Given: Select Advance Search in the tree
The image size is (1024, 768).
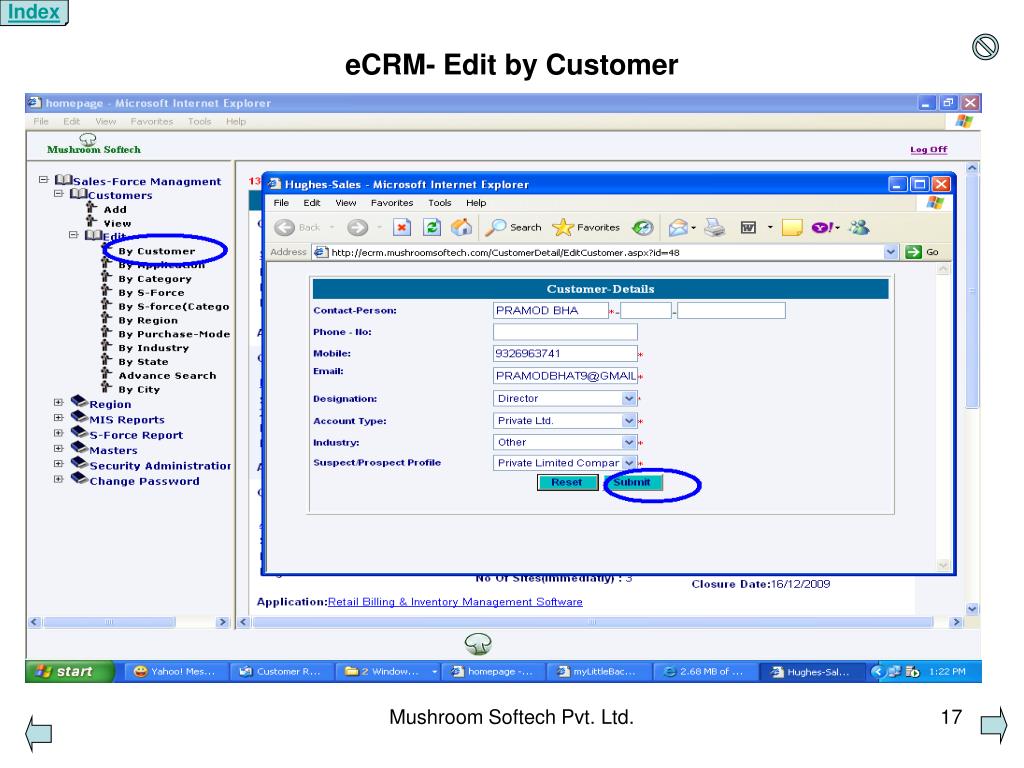Looking at the screenshot, I should click(167, 376).
